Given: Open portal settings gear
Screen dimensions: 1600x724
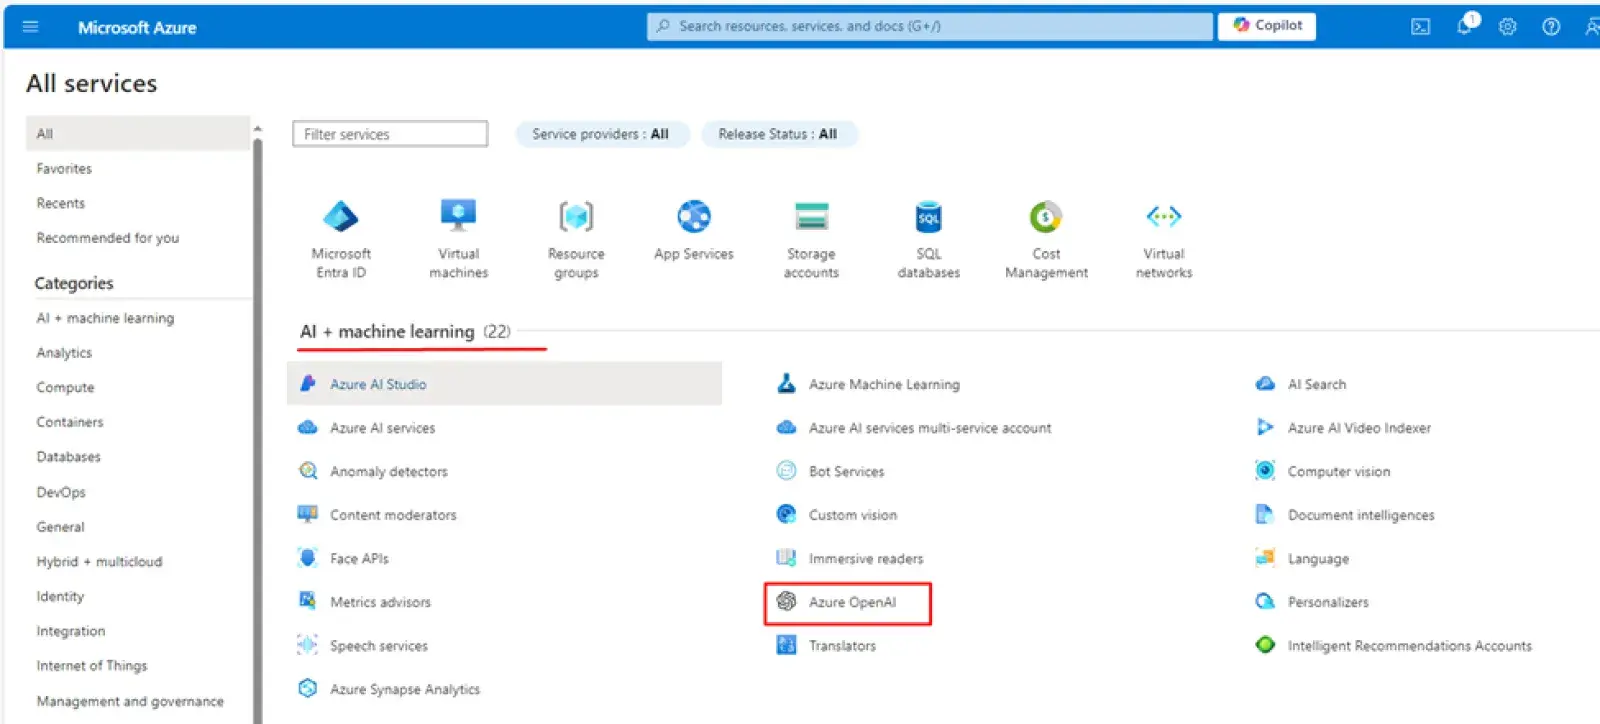Looking at the screenshot, I should (1508, 27).
